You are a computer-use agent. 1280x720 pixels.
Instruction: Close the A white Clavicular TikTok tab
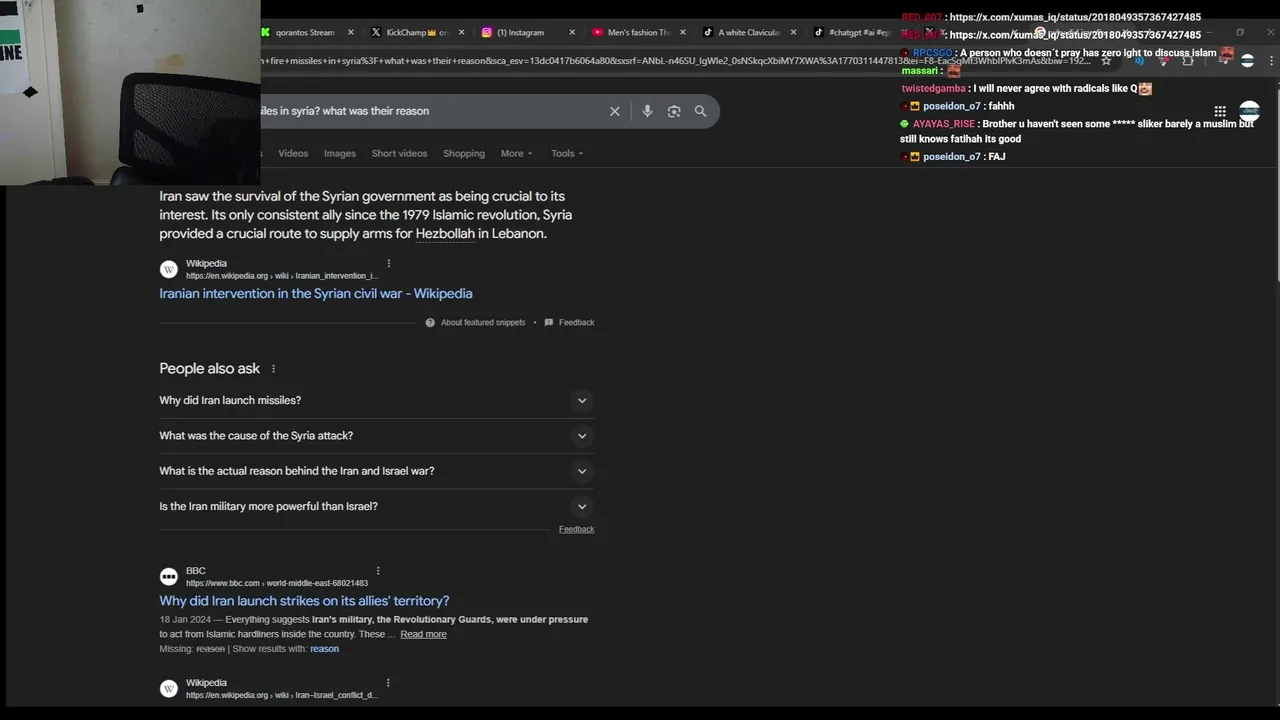[793, 32]
